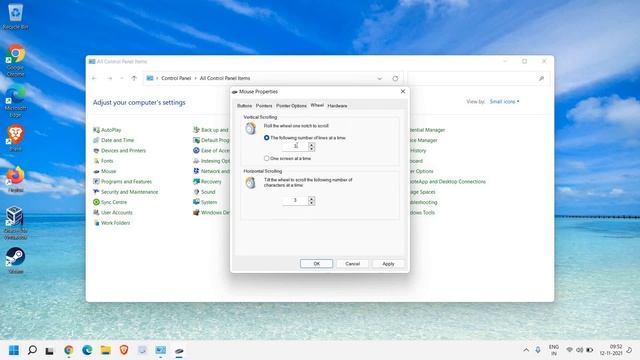This screenshot has width=640, height=360.
Task: Open File Explorer from the taskbar
Action: (106, 350)
